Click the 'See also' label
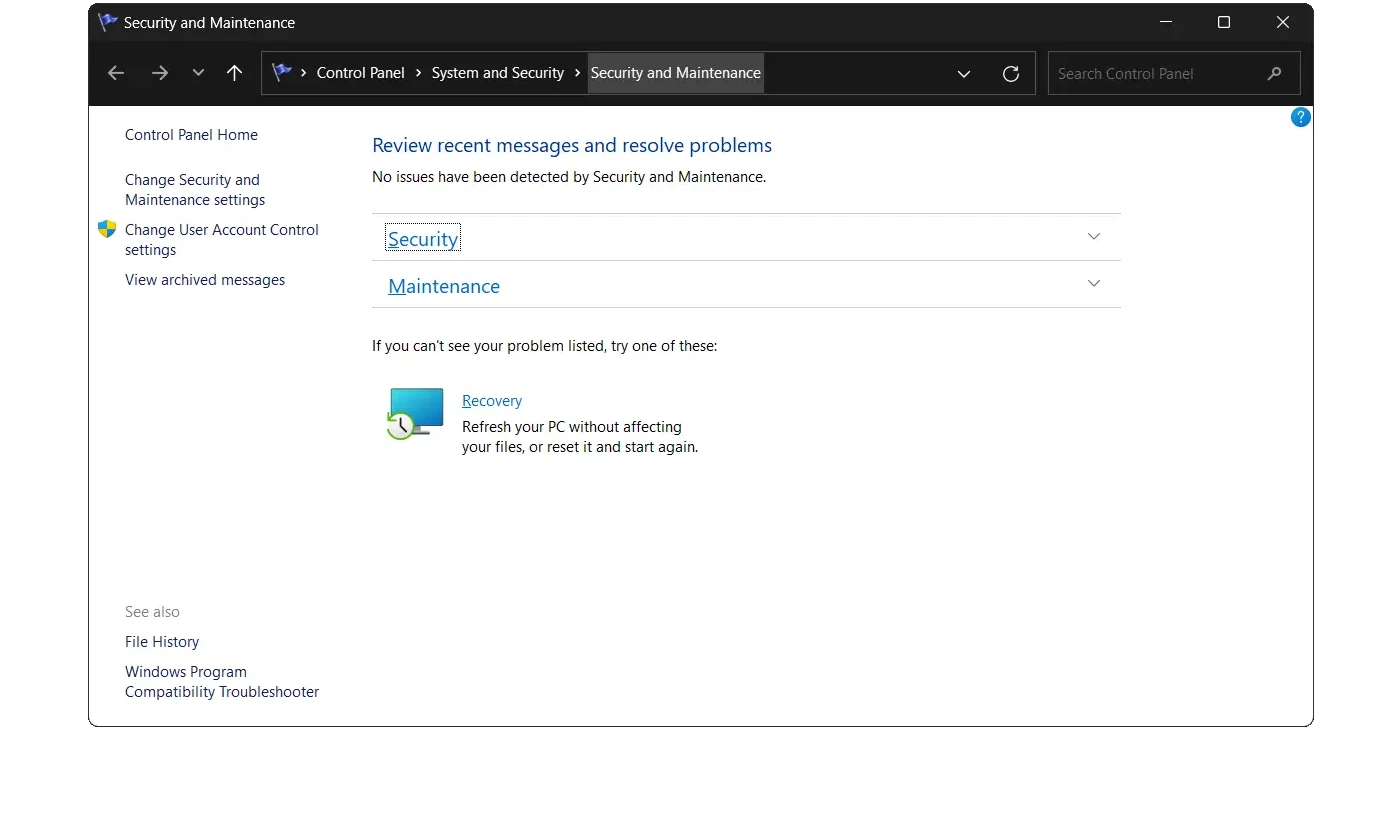 152,612
